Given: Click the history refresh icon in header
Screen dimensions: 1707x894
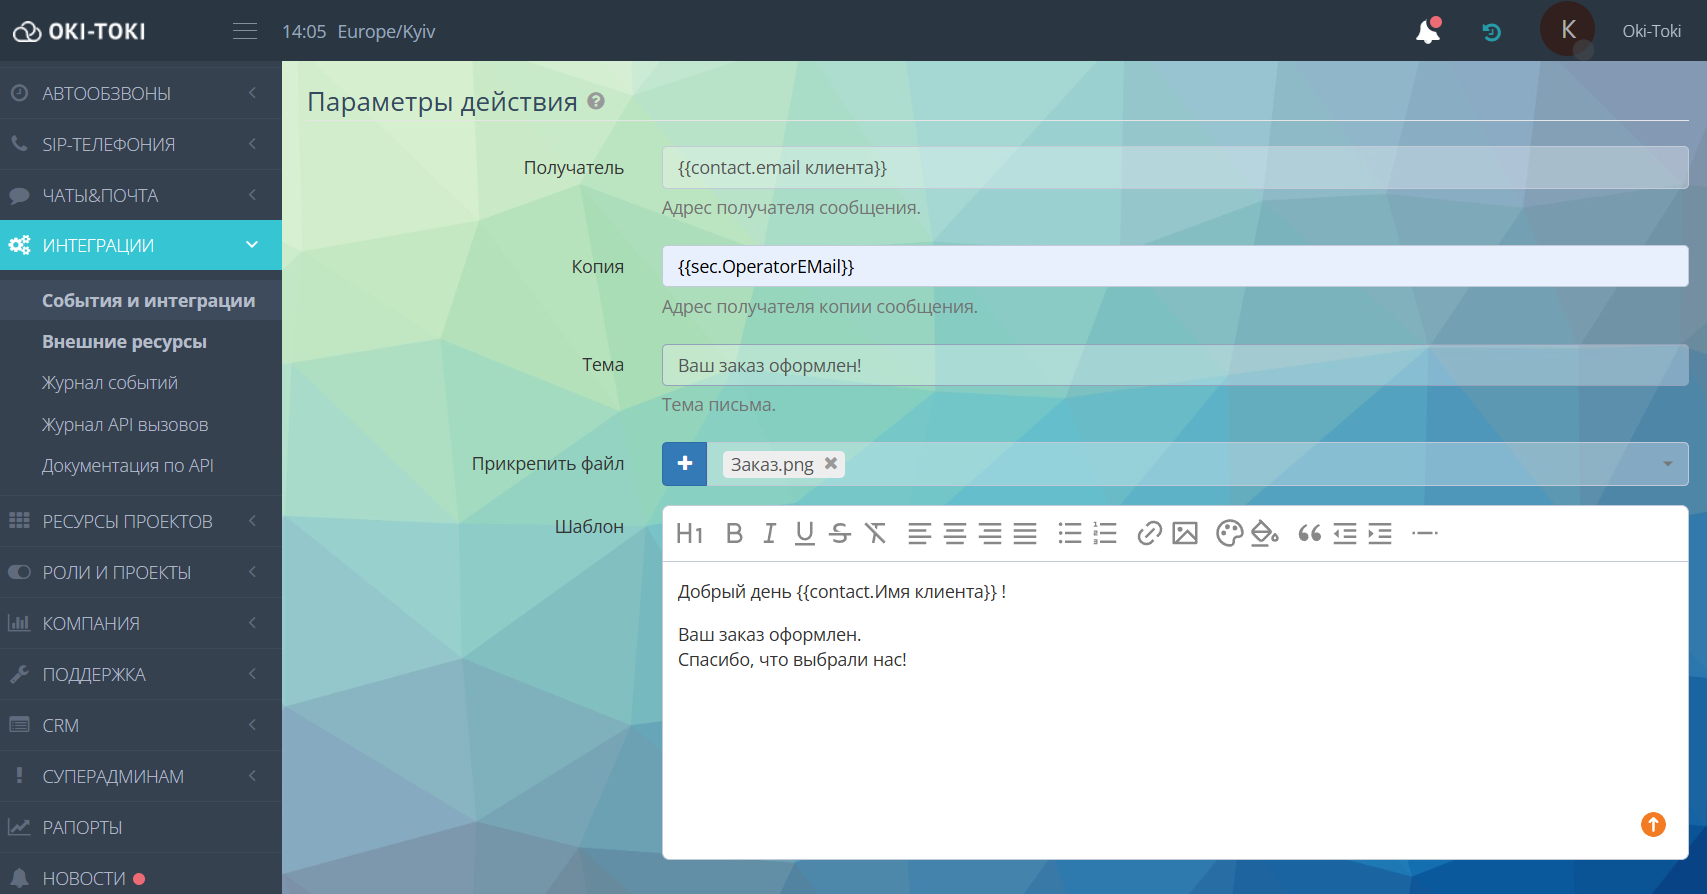Looking at the screenshot, I should (1491, 32).
